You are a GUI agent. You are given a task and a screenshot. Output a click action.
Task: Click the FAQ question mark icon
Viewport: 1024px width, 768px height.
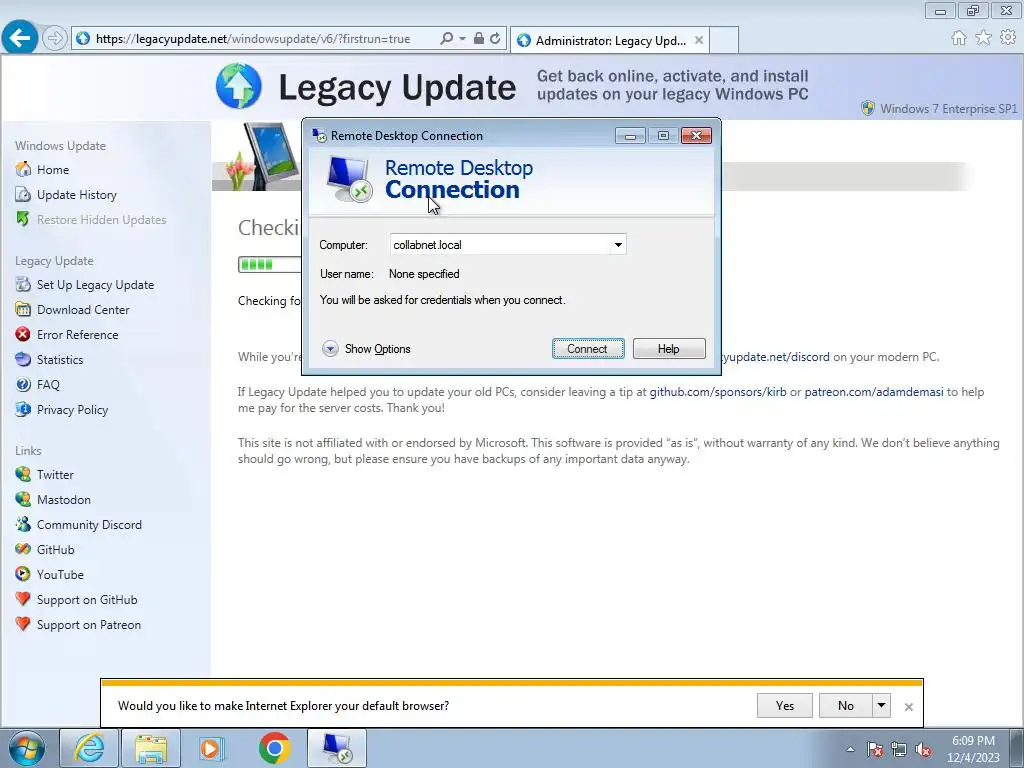tap(23, 385)
